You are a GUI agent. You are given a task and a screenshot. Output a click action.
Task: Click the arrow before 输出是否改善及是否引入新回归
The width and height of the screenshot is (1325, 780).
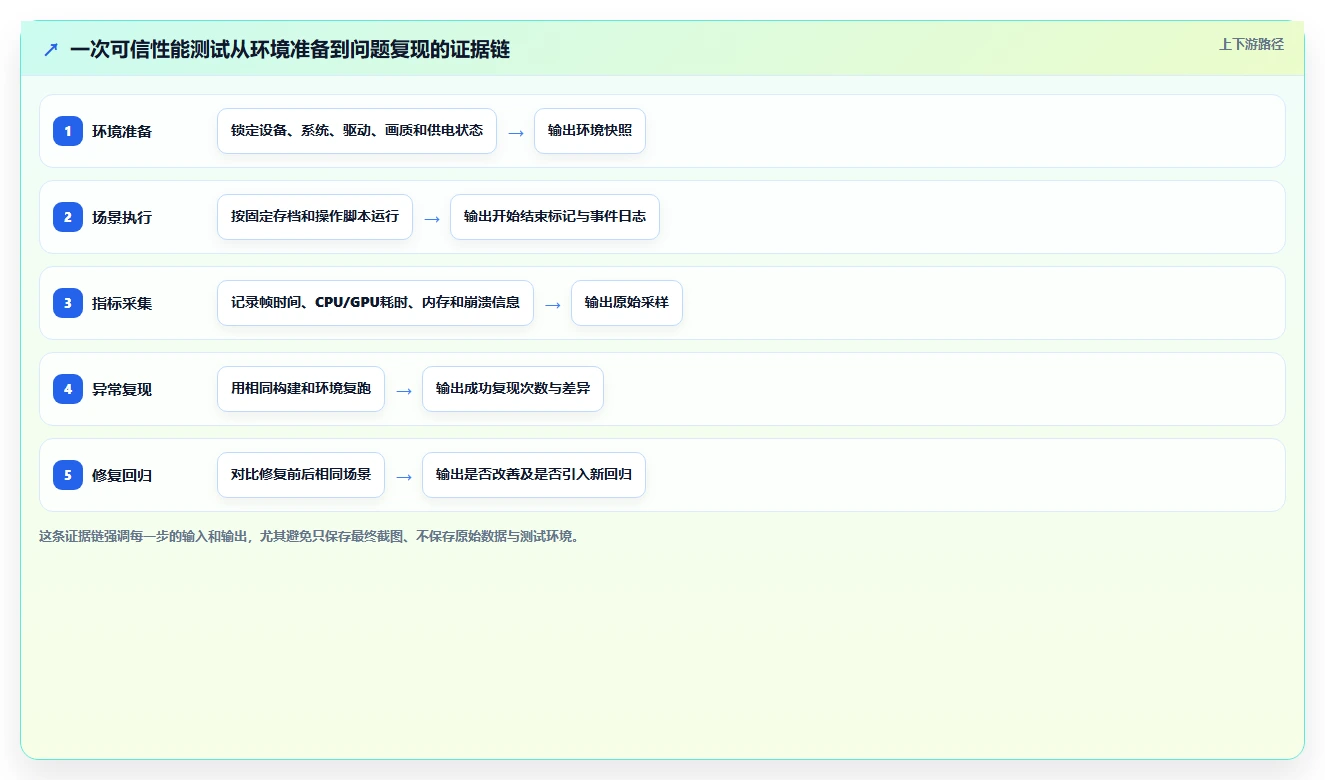404,476
